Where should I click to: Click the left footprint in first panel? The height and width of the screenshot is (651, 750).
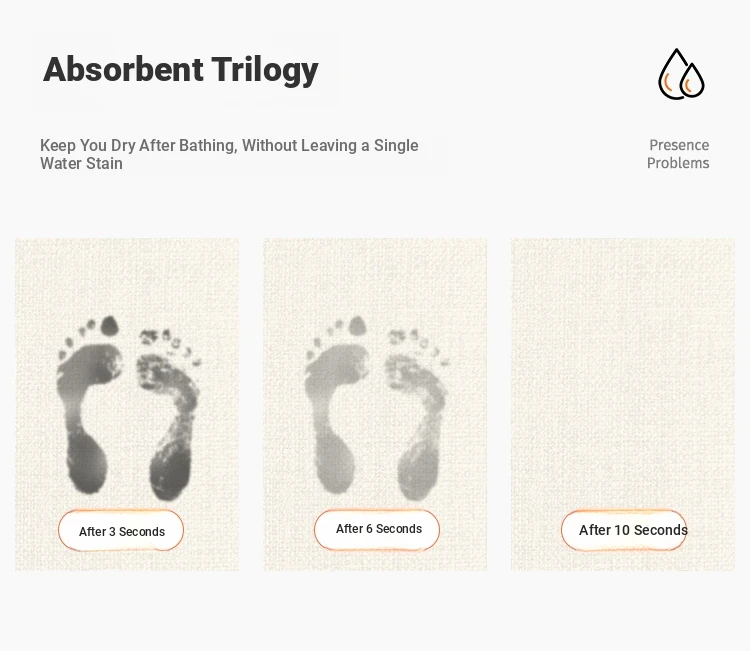pyautogui.click(x=88, y=406)
